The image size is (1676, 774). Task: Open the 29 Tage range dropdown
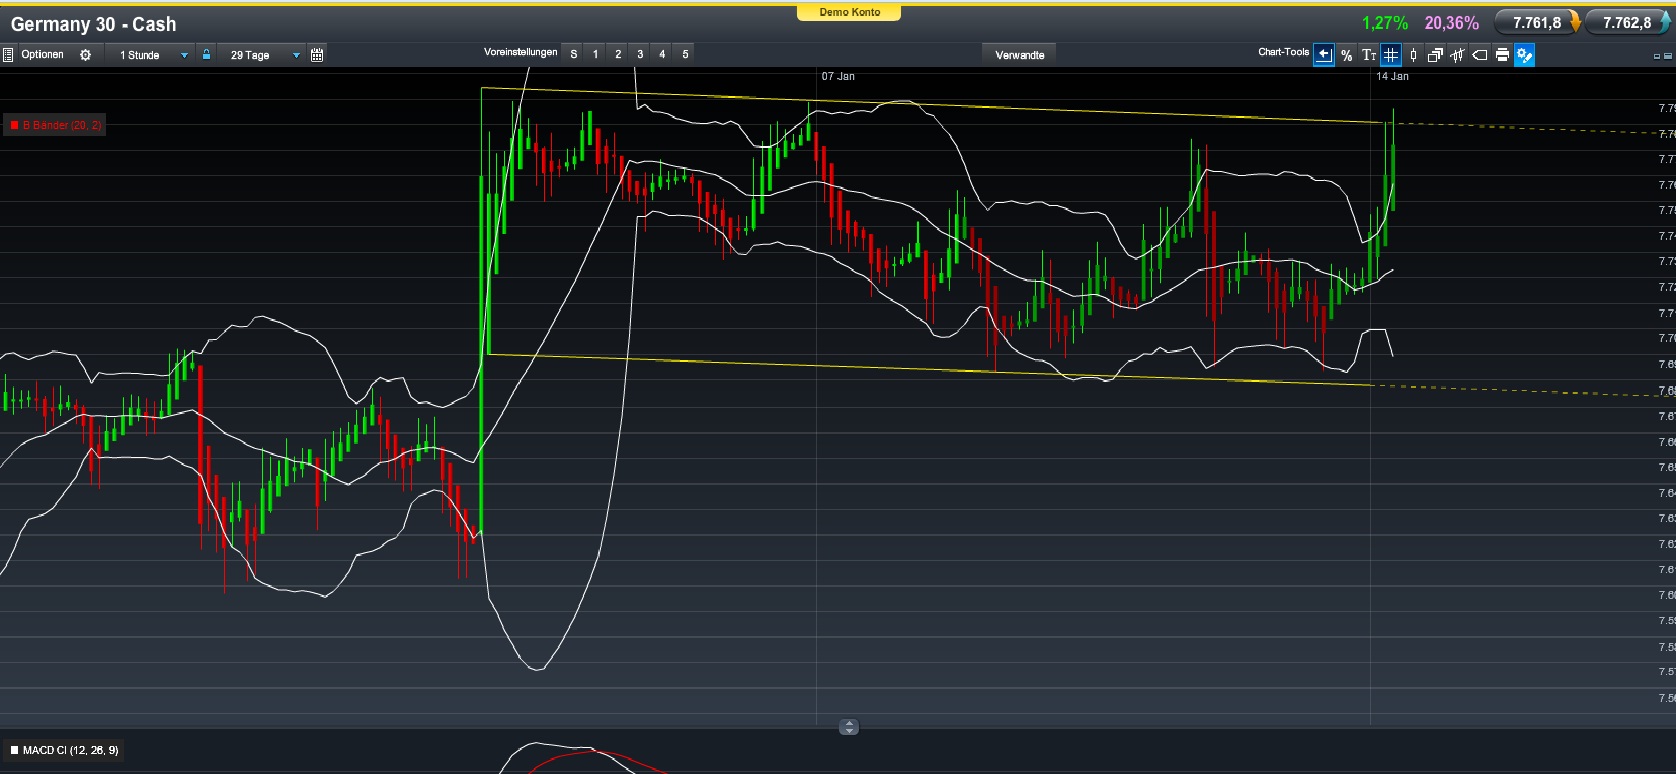pyautogui.click(x=296, y=55)
